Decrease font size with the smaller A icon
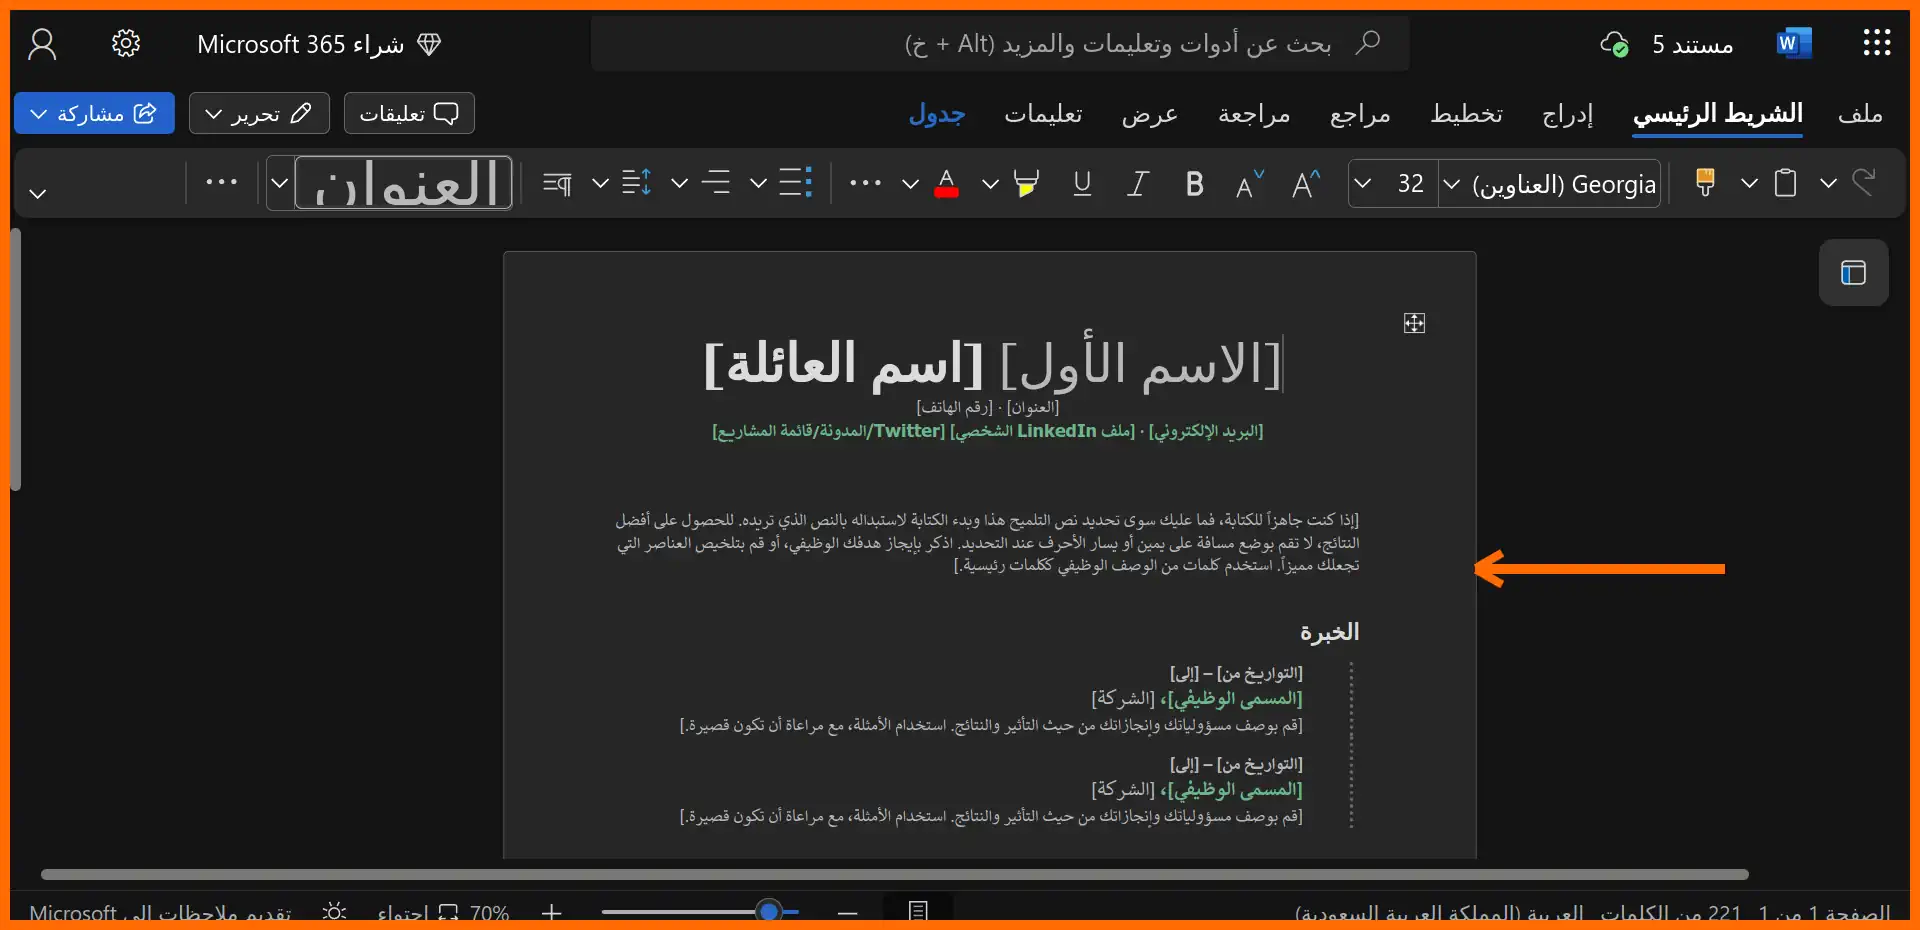This screenshot has width=1920, height=930. click(1250, 184)
